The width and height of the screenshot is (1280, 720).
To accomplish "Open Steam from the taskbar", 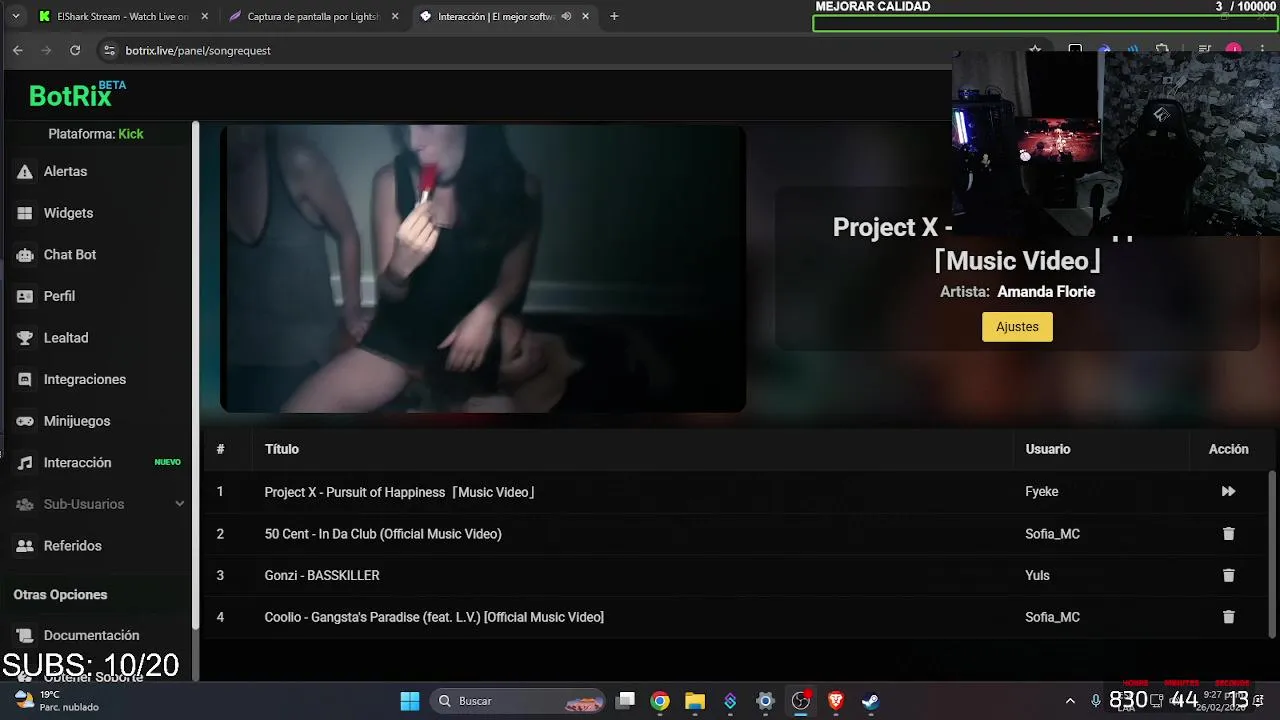I will [870, 701].
